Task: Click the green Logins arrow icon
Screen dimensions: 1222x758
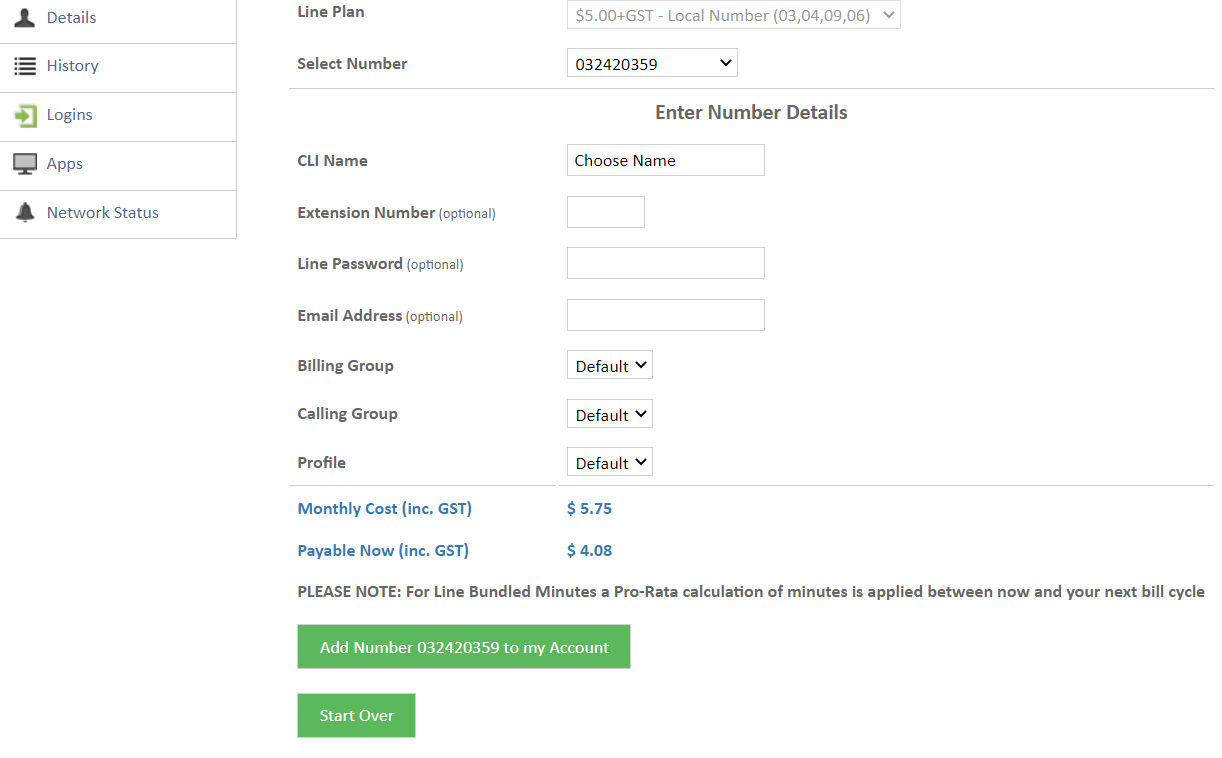Action: (25, 115)
